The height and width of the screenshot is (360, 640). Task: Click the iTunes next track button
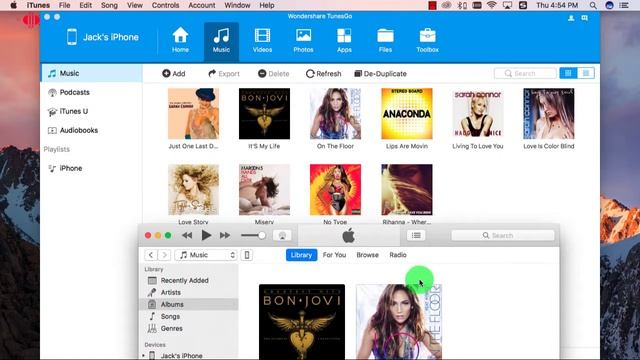click(225, 236)
